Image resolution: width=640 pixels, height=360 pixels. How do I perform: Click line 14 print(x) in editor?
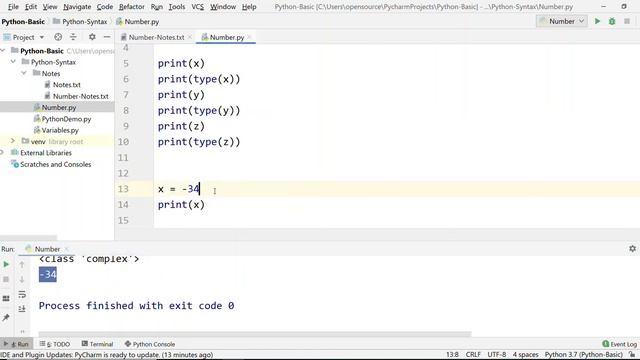(x=181, y=204)
